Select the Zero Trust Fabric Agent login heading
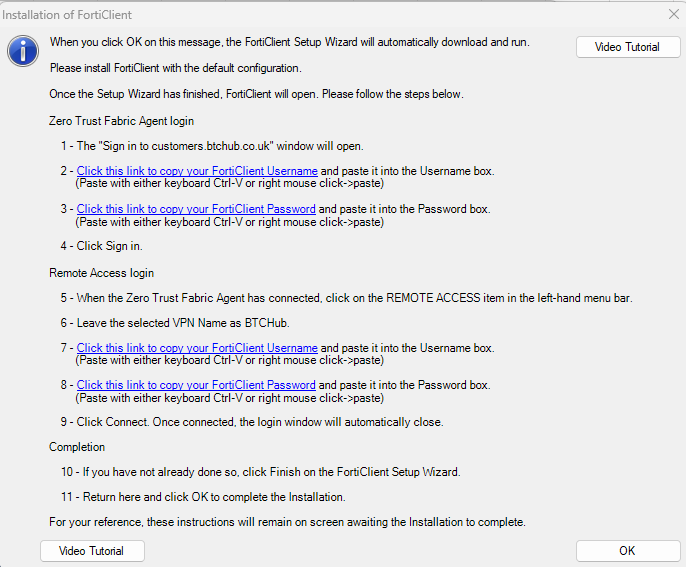 [x=121, y=121]
